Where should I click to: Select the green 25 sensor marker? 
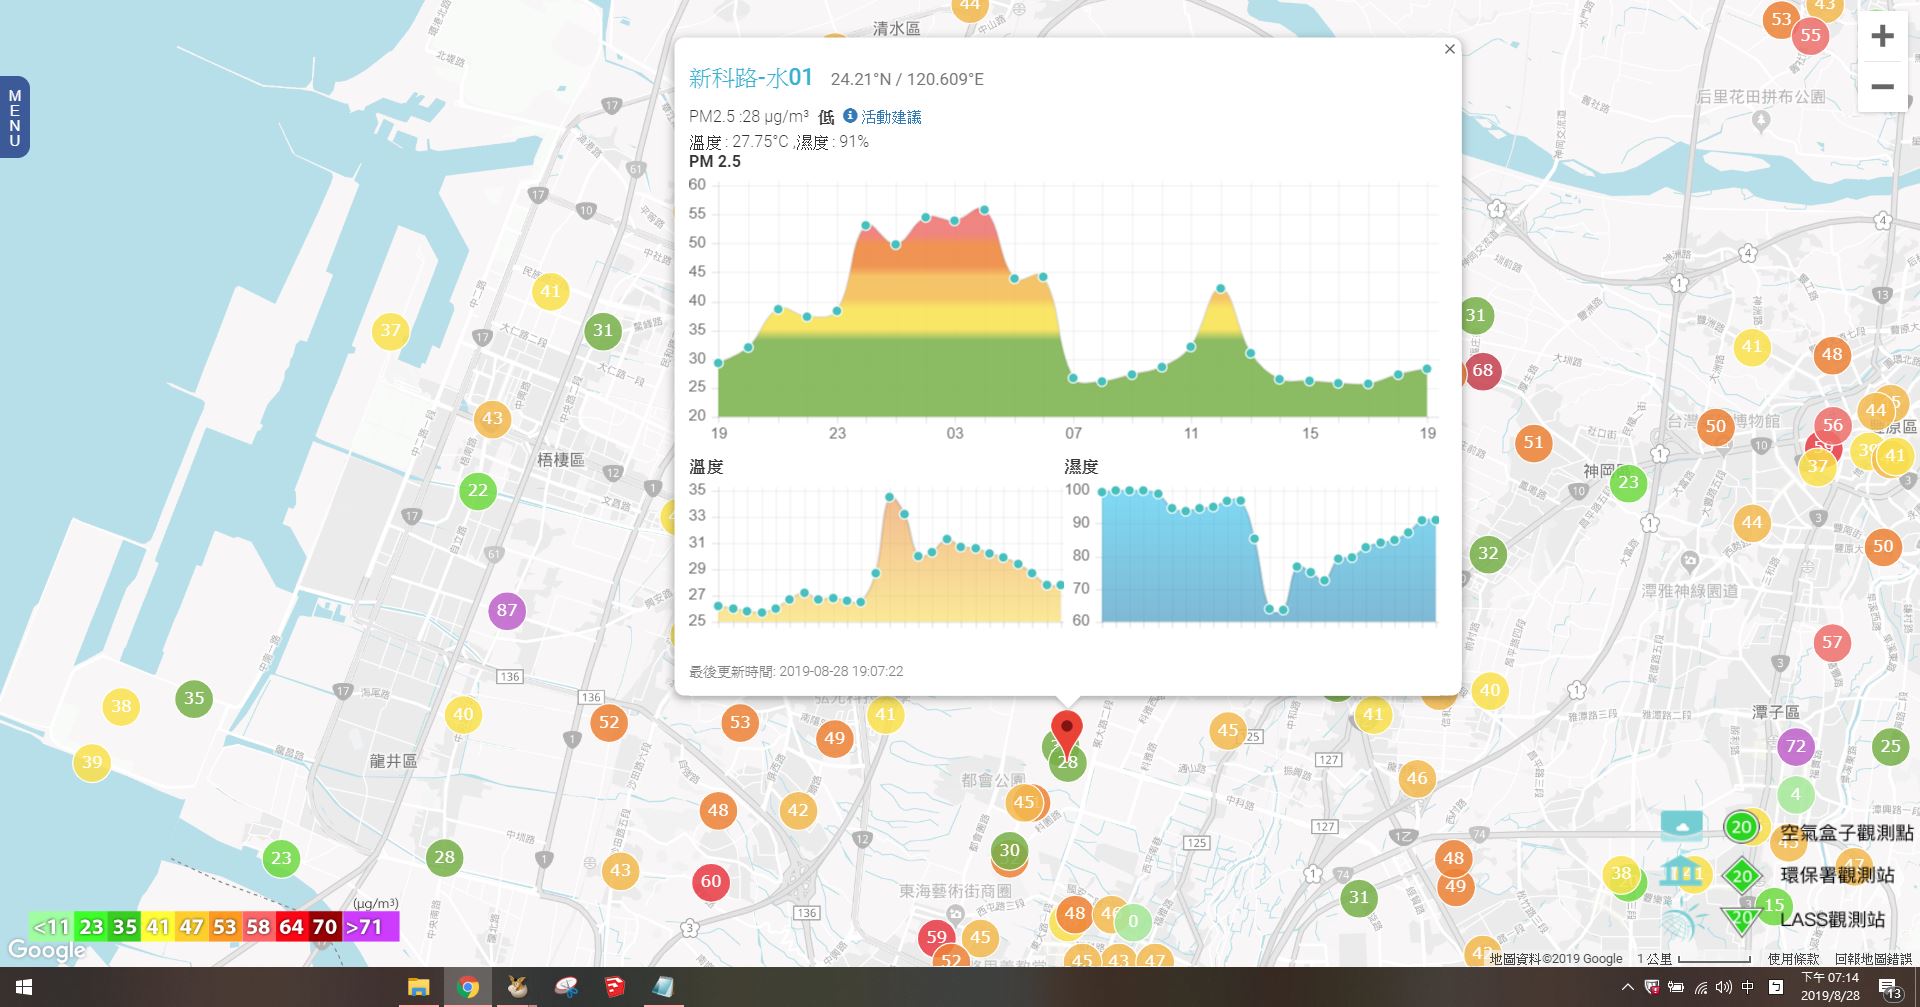point(1890,746)
